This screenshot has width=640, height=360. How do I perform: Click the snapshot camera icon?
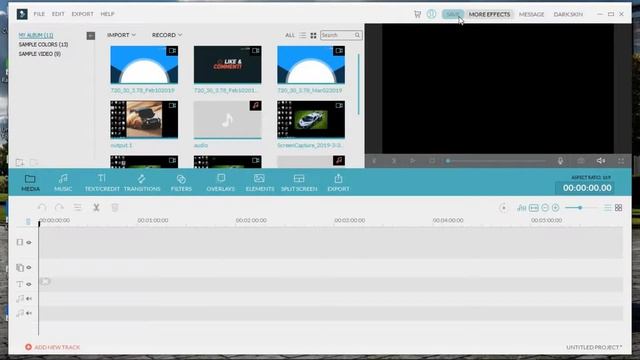[x=581, y=161]
